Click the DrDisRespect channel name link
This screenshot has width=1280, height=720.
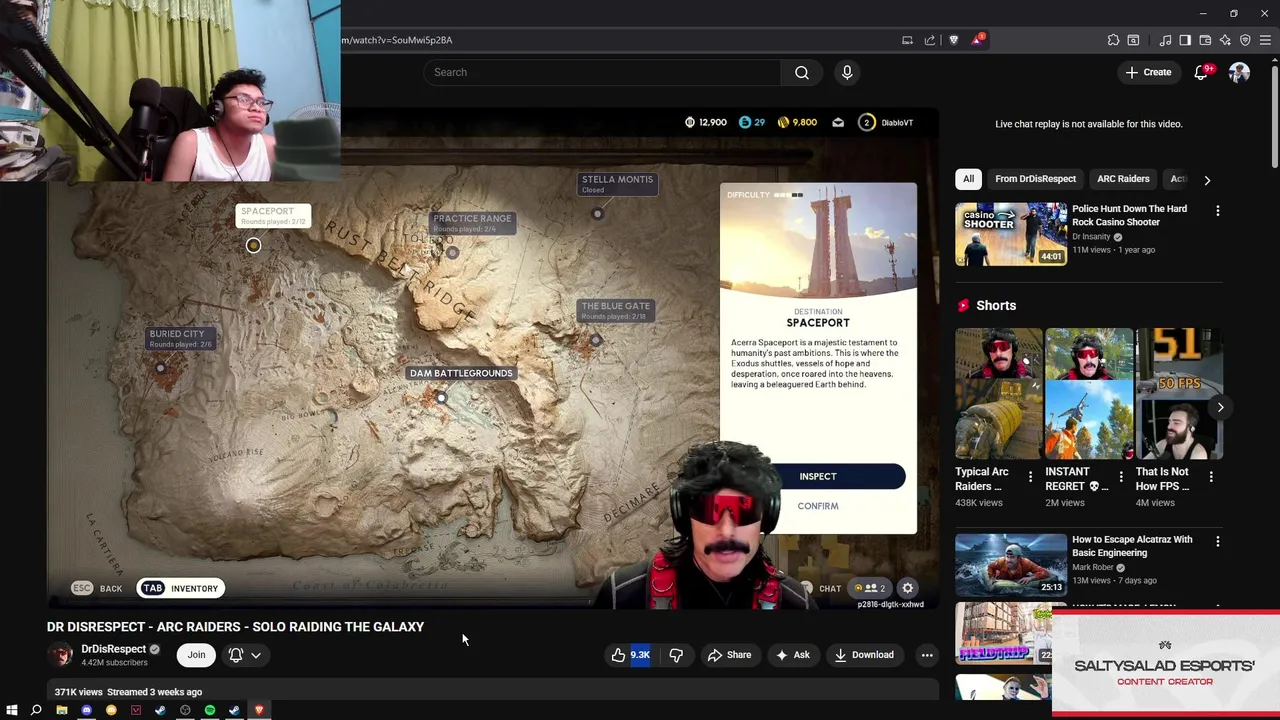tap(113, 649)
